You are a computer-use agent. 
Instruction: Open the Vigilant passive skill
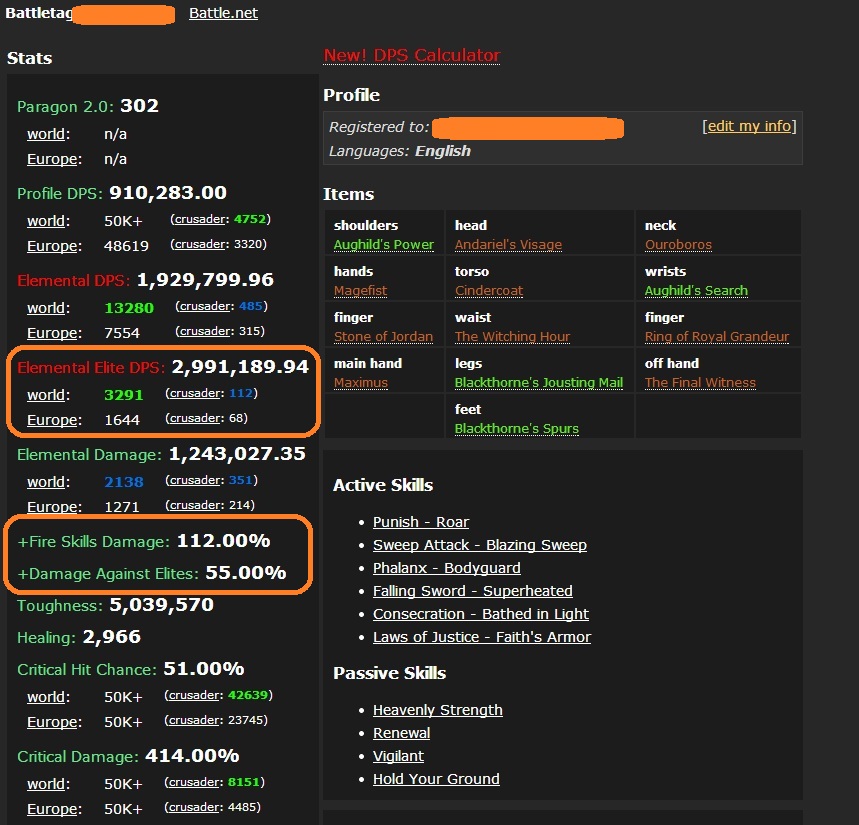[398, 756]
